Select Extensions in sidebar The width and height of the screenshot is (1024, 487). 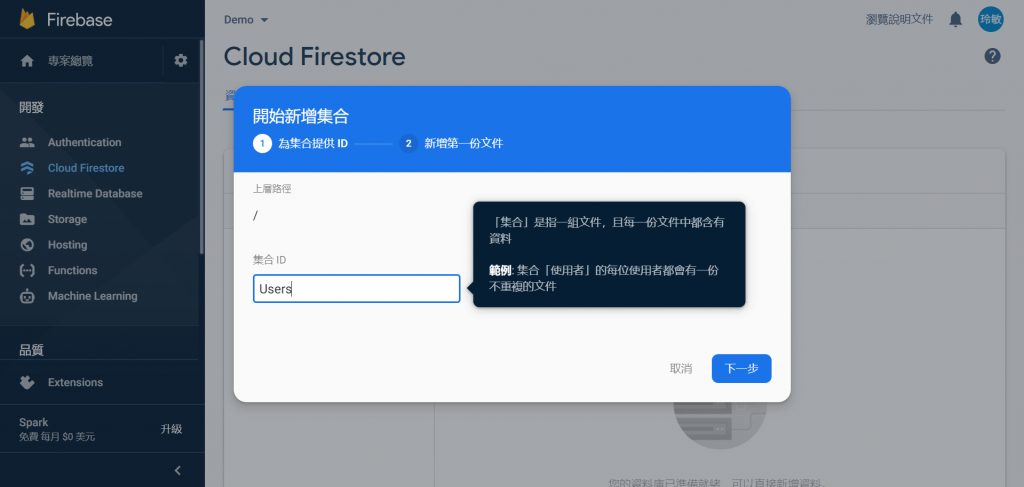point(75,383)
